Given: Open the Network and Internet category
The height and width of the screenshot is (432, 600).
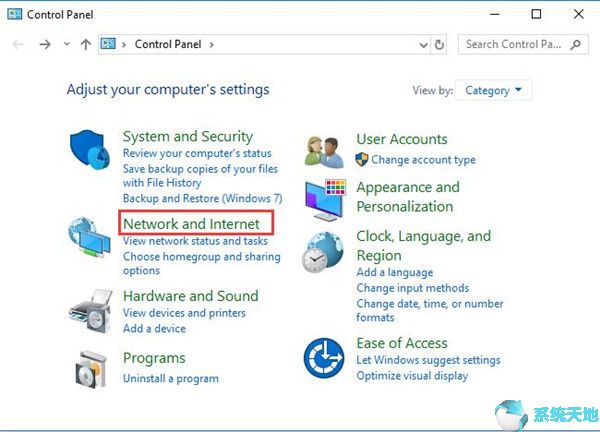Looking at the screenshot, I should pos(191,224).
